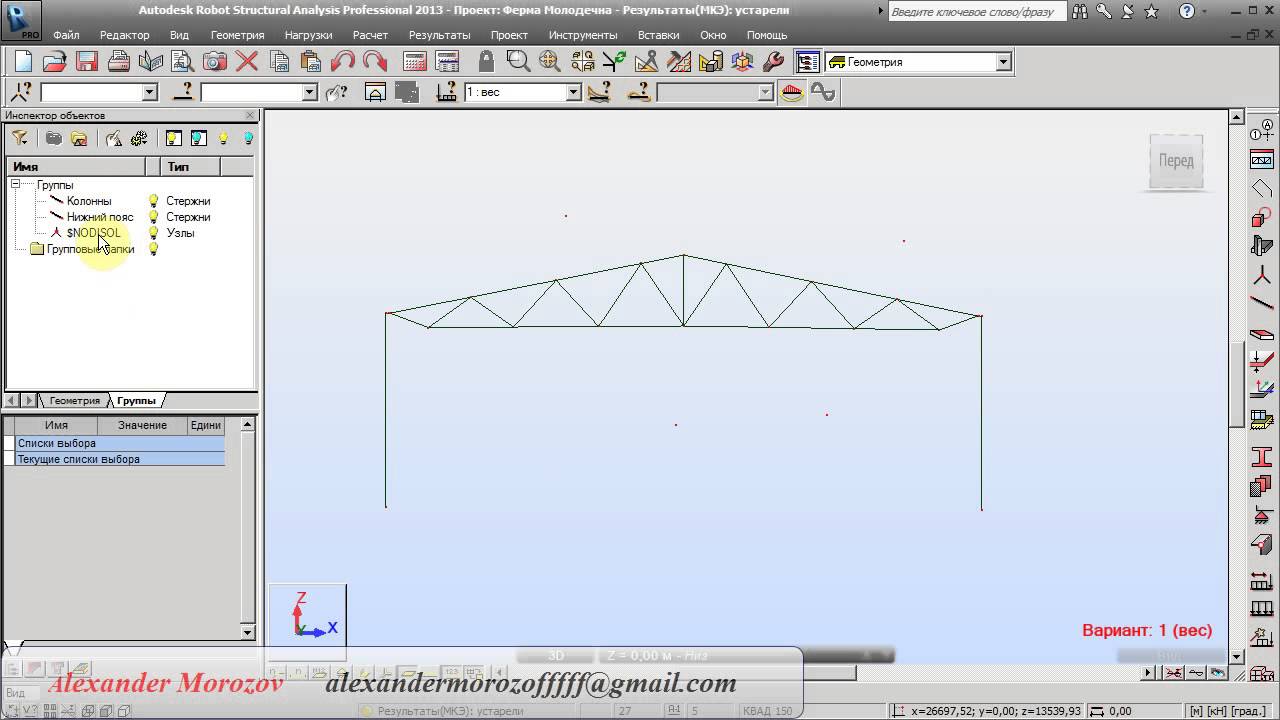Click the Тип column header

point(190,167)
